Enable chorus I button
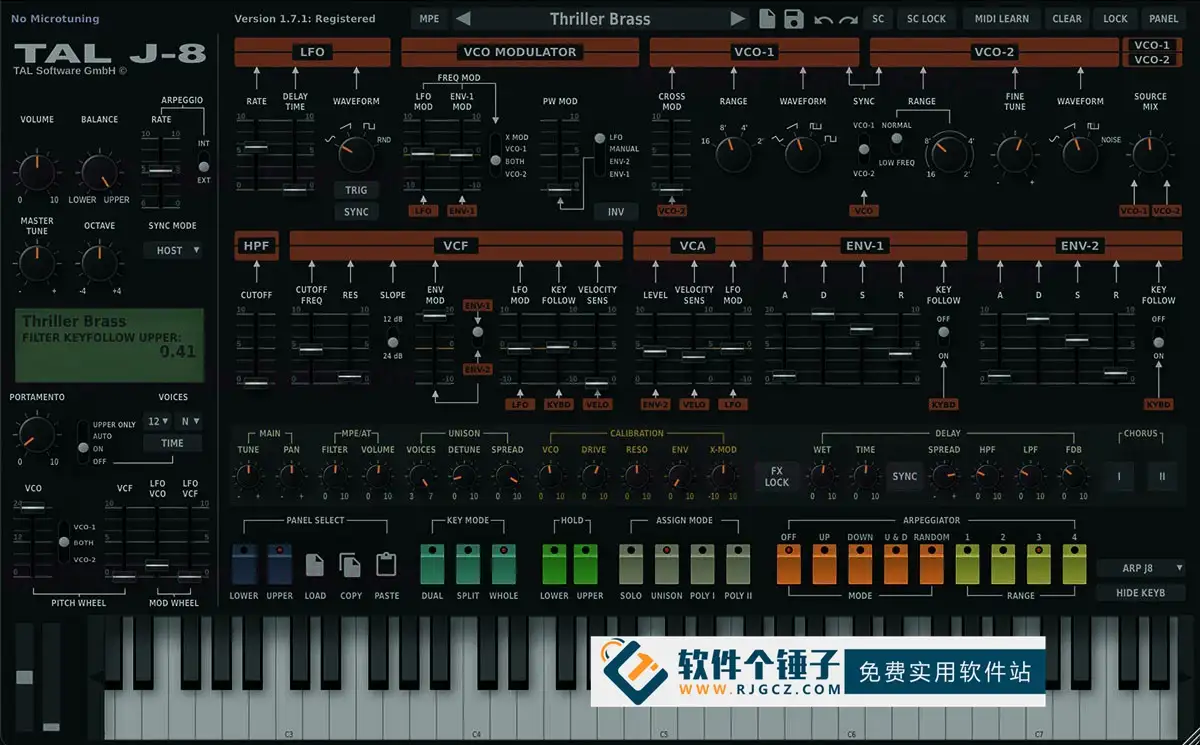 pos(1118,476)
